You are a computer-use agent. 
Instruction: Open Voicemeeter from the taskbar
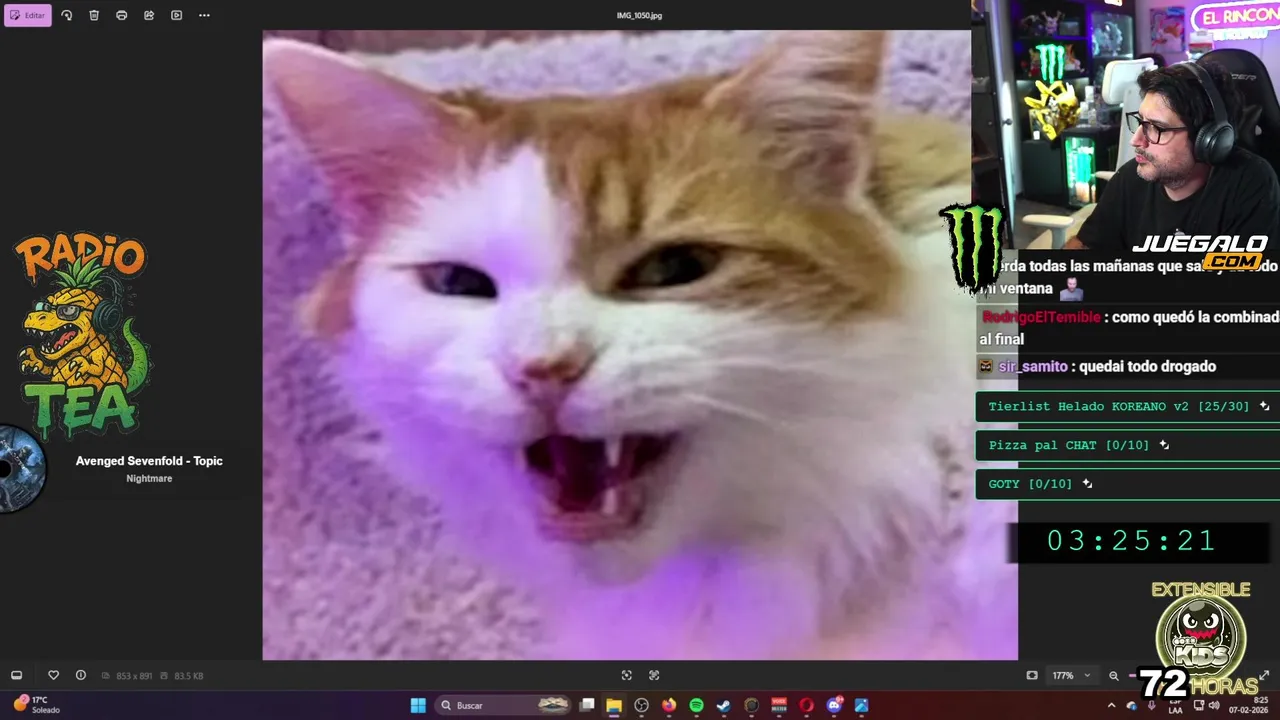pyautogui.click(x=779, y=705)
